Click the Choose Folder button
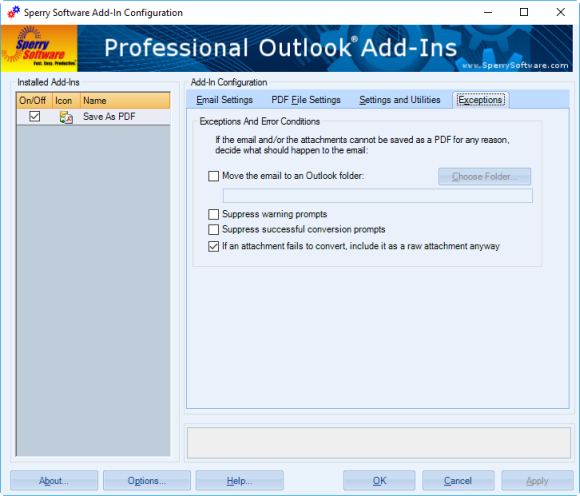Viewport: 580px width, 496px height. click(x=485, y=176)
